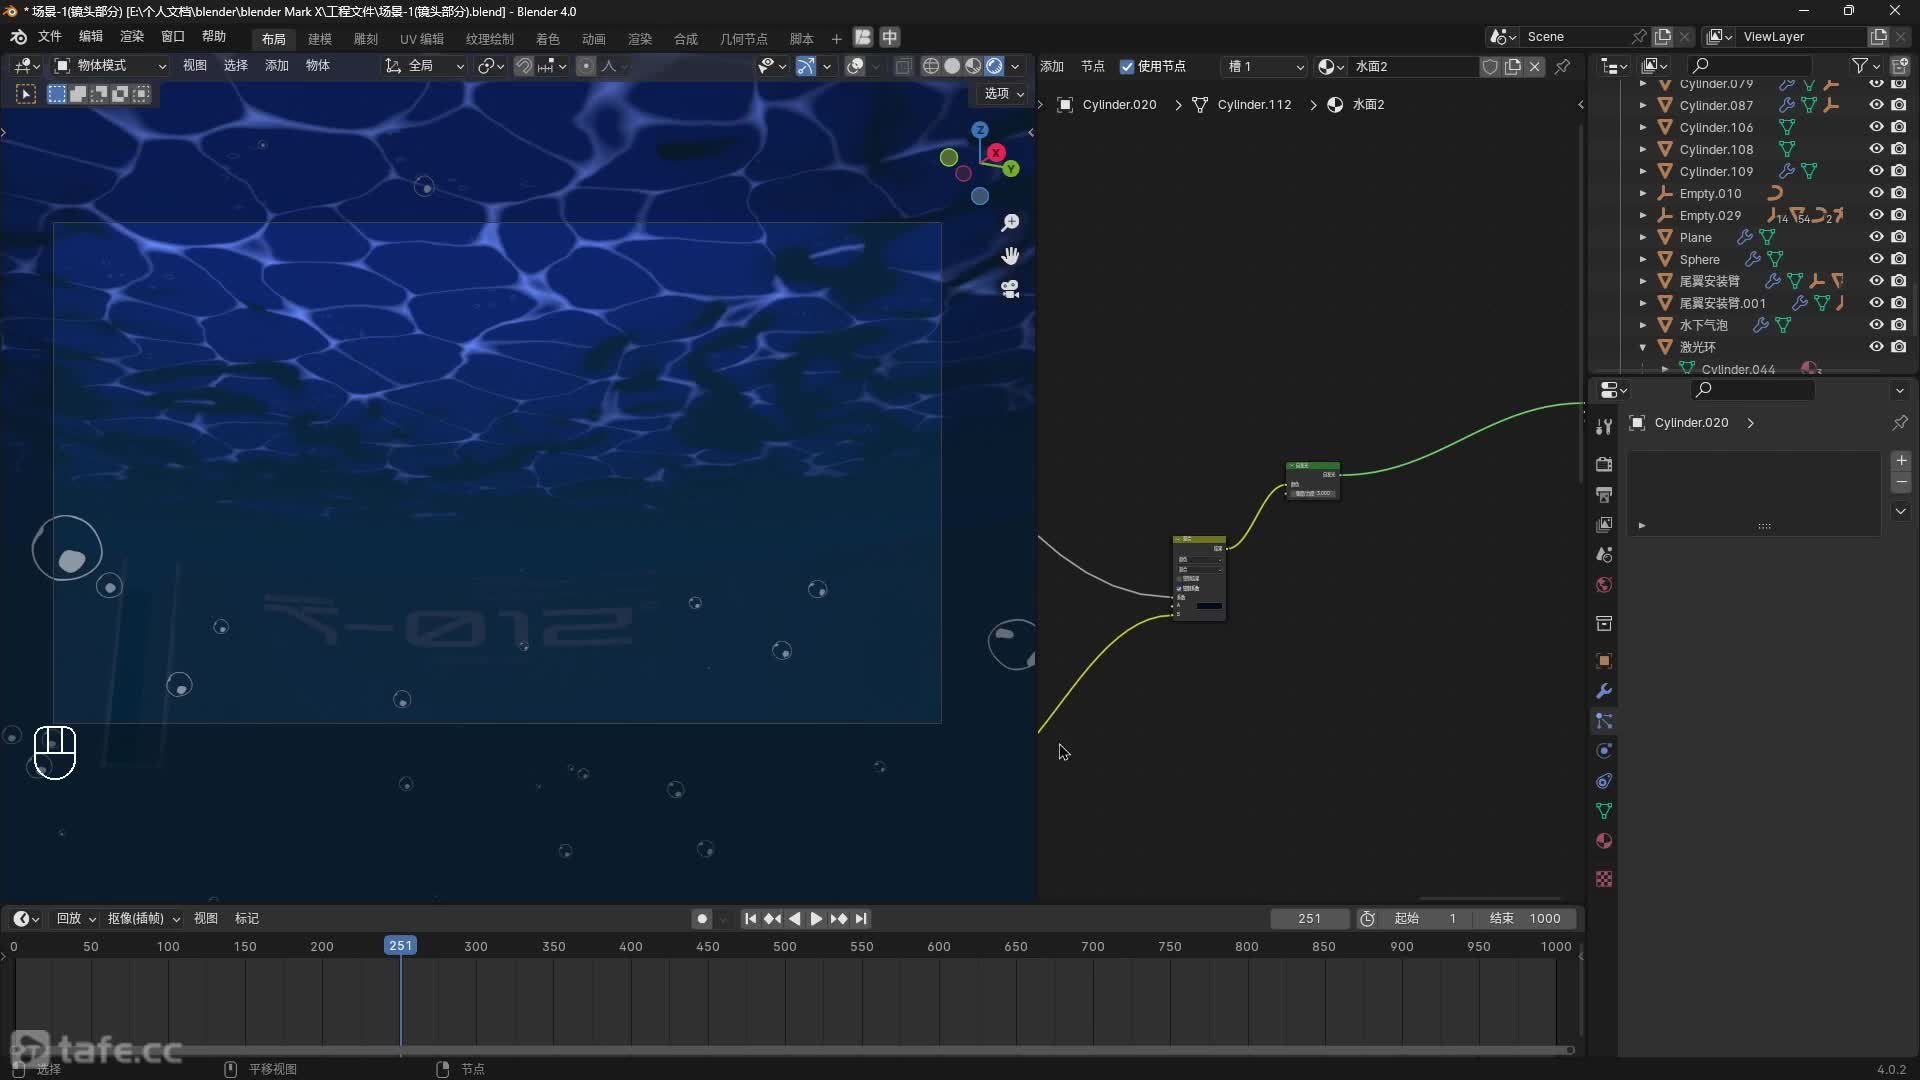Select solid viewport shading mode
This screenshot has height=1080, width=1920.
(x=952, y=66)
